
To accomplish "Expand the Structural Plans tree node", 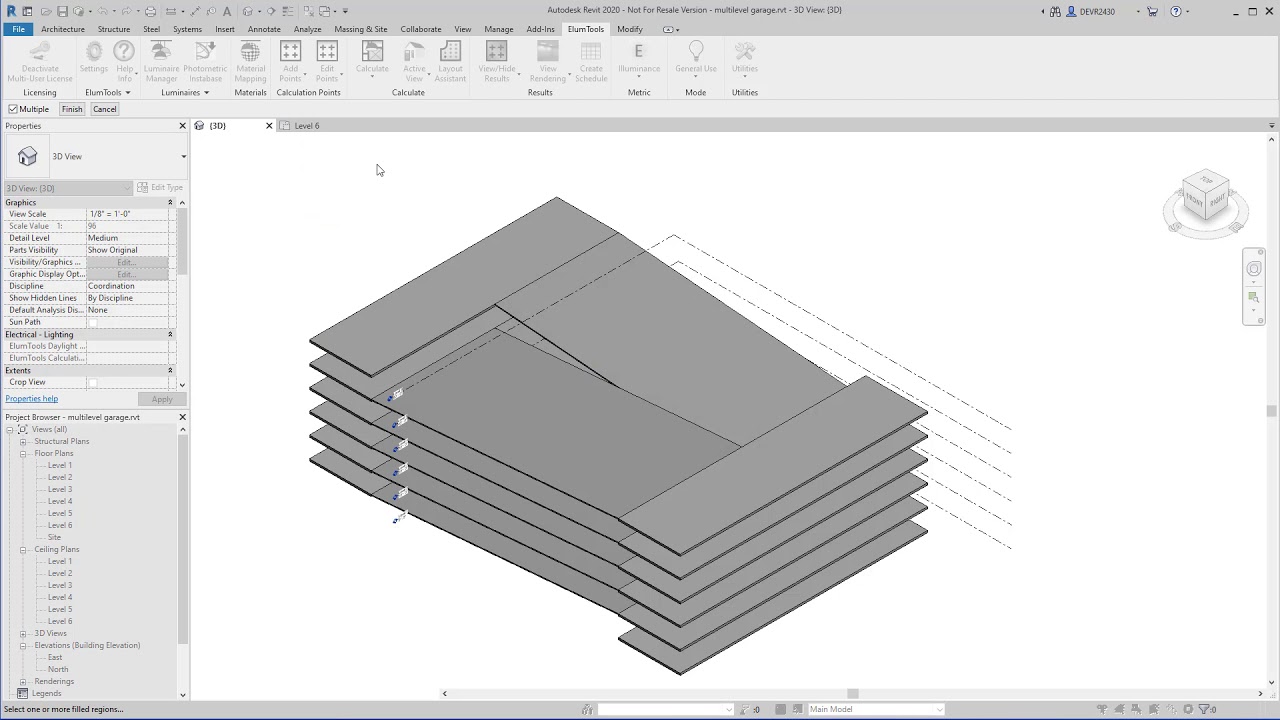I will [x=23, y=442].
